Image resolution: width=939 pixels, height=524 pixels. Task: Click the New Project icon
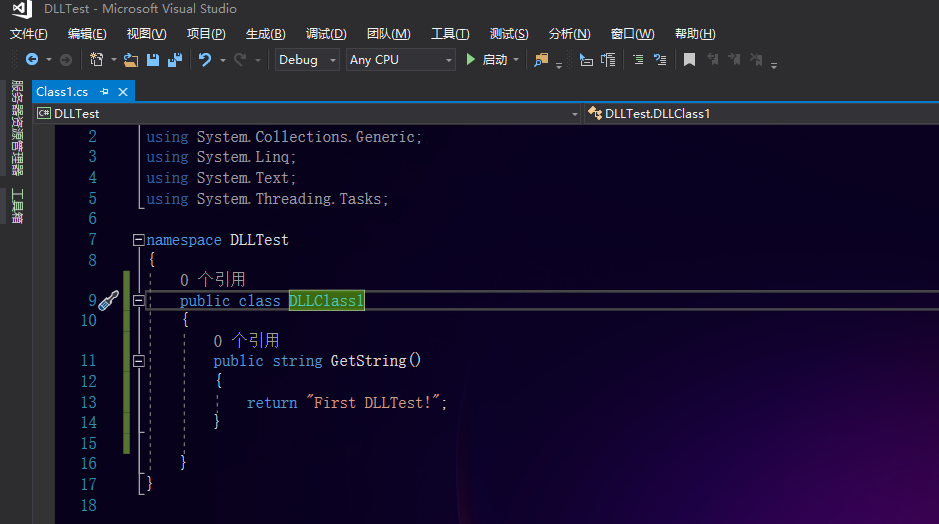point(96,59)
